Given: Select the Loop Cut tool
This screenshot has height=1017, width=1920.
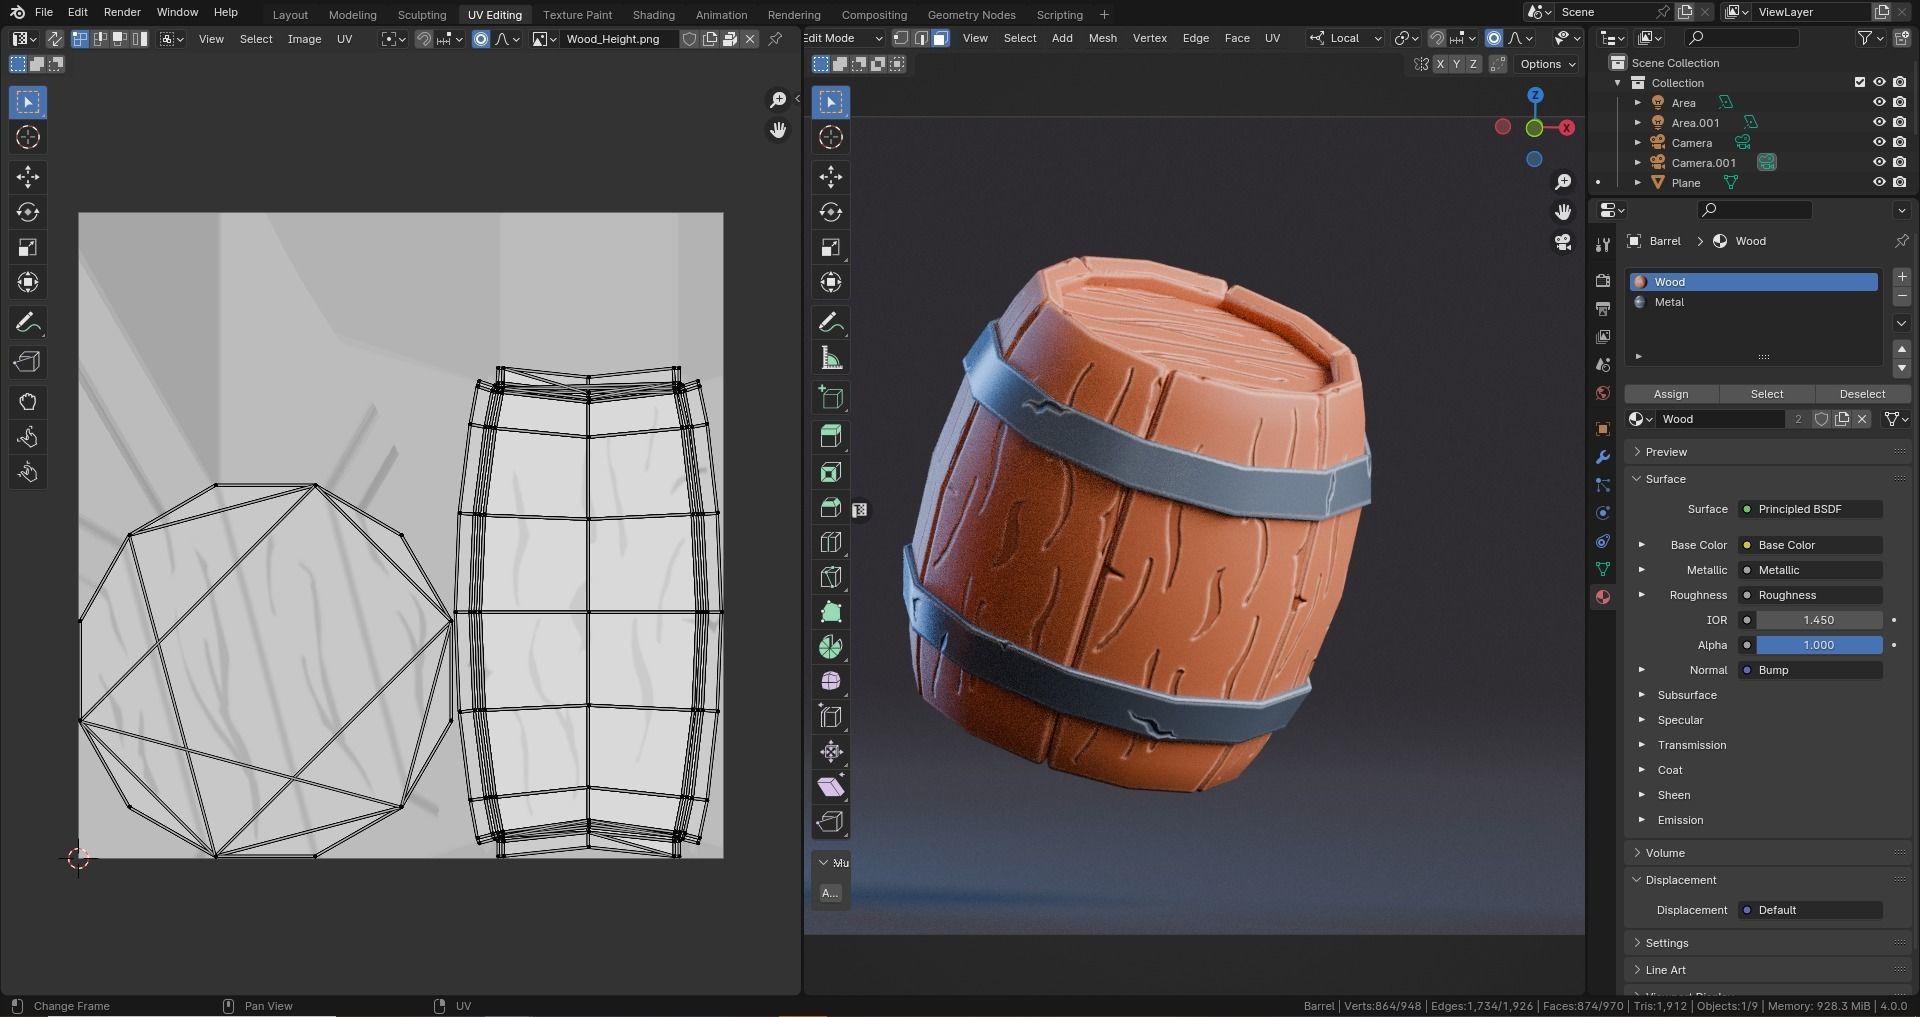Looking at the screenshot, I should (x=831, y=542).
